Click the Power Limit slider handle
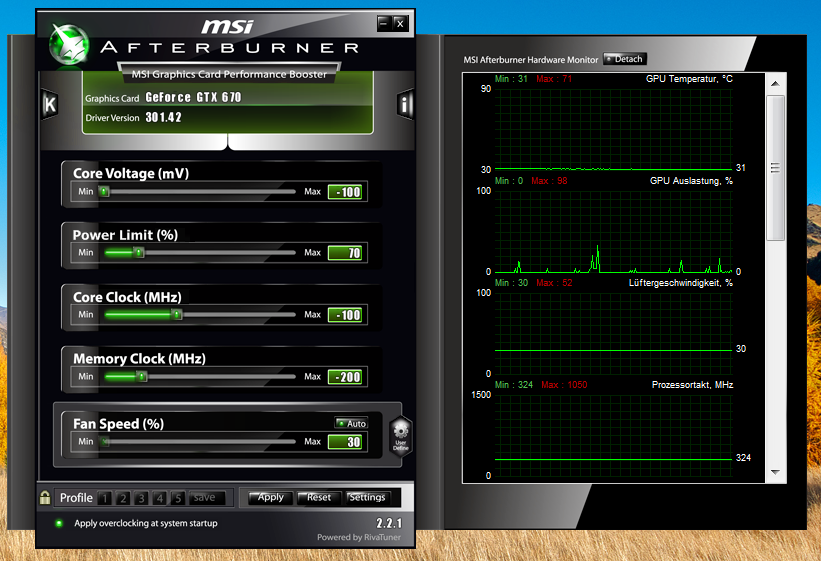Viewport: 821px width, 561px height. click(138, 253)
